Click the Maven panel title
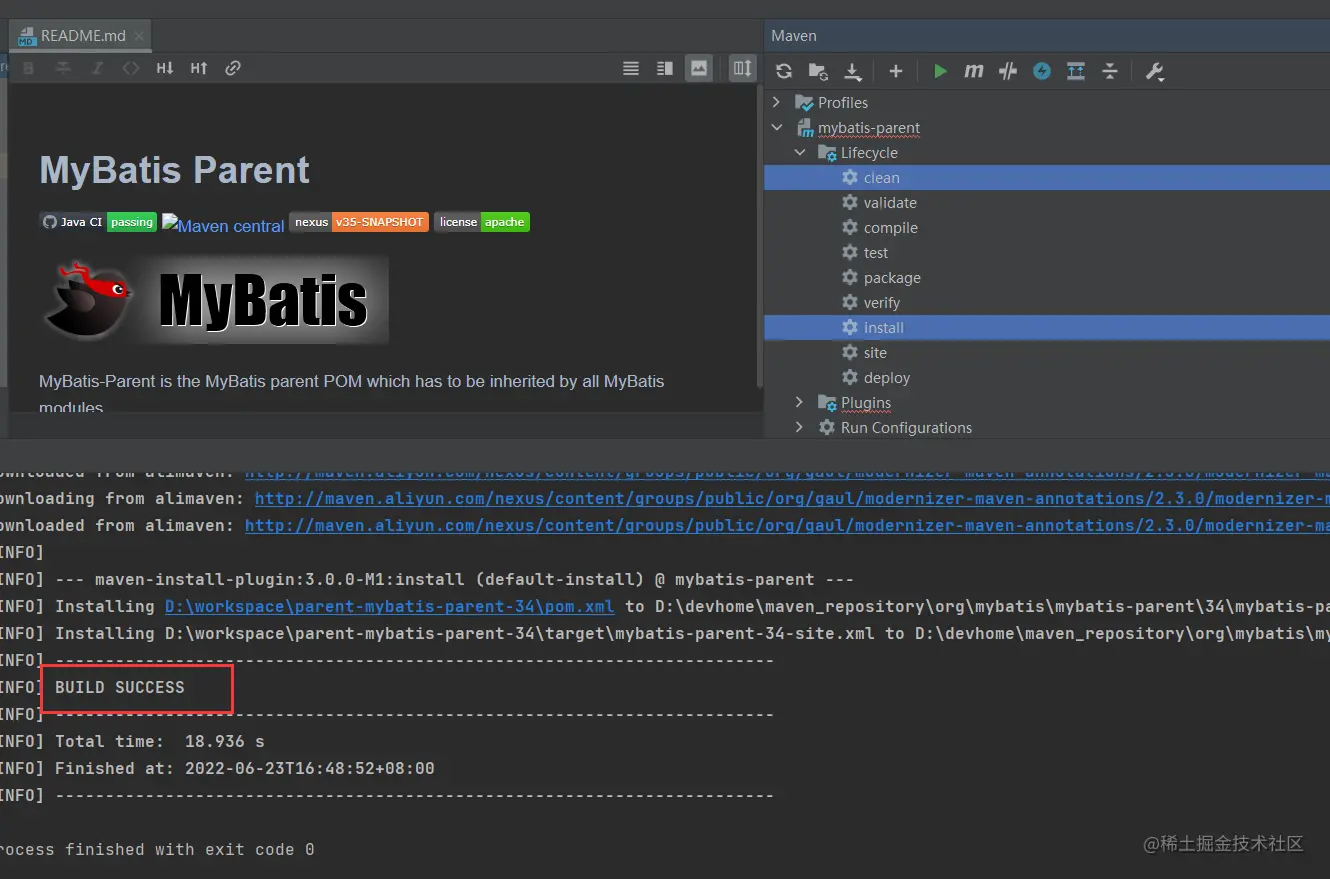 tap(794, 36)
